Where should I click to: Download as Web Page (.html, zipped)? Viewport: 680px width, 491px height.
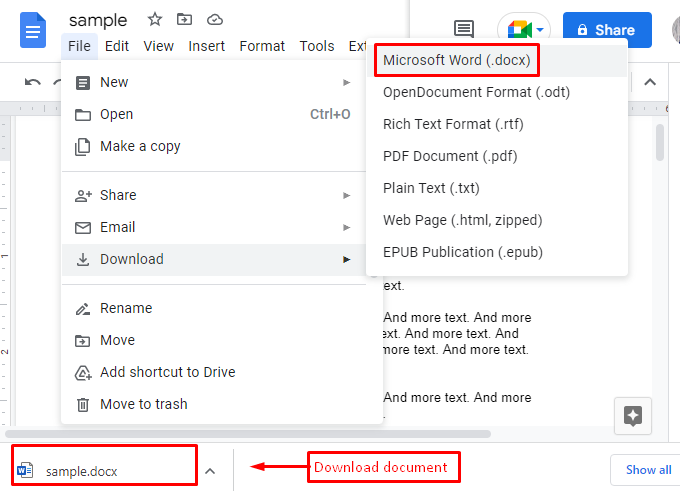coord(497,220)
